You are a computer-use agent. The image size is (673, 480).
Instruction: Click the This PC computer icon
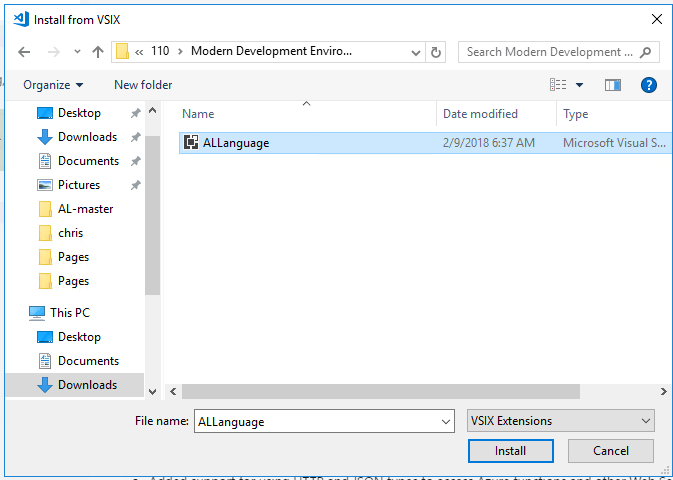[x=37, y=313]
